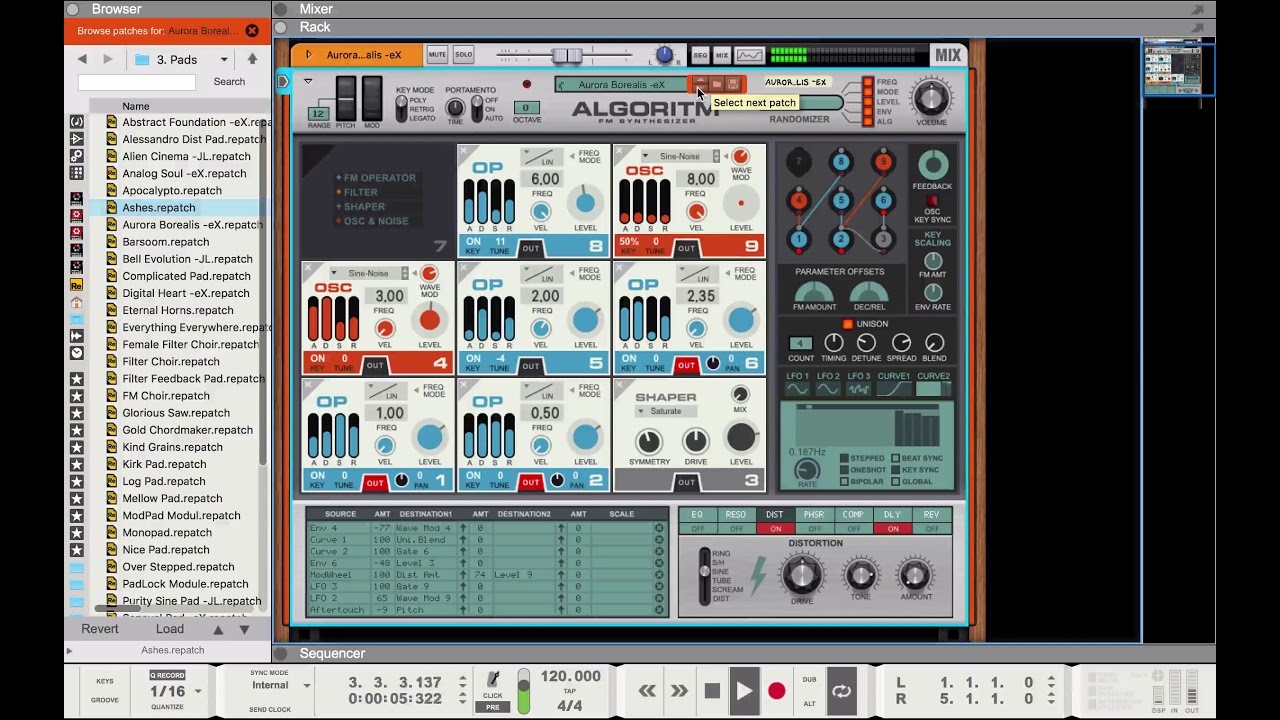
Task: Enable the Bipolar LFO checkbox
Action: pyautogui.click(x=844, y=482)
